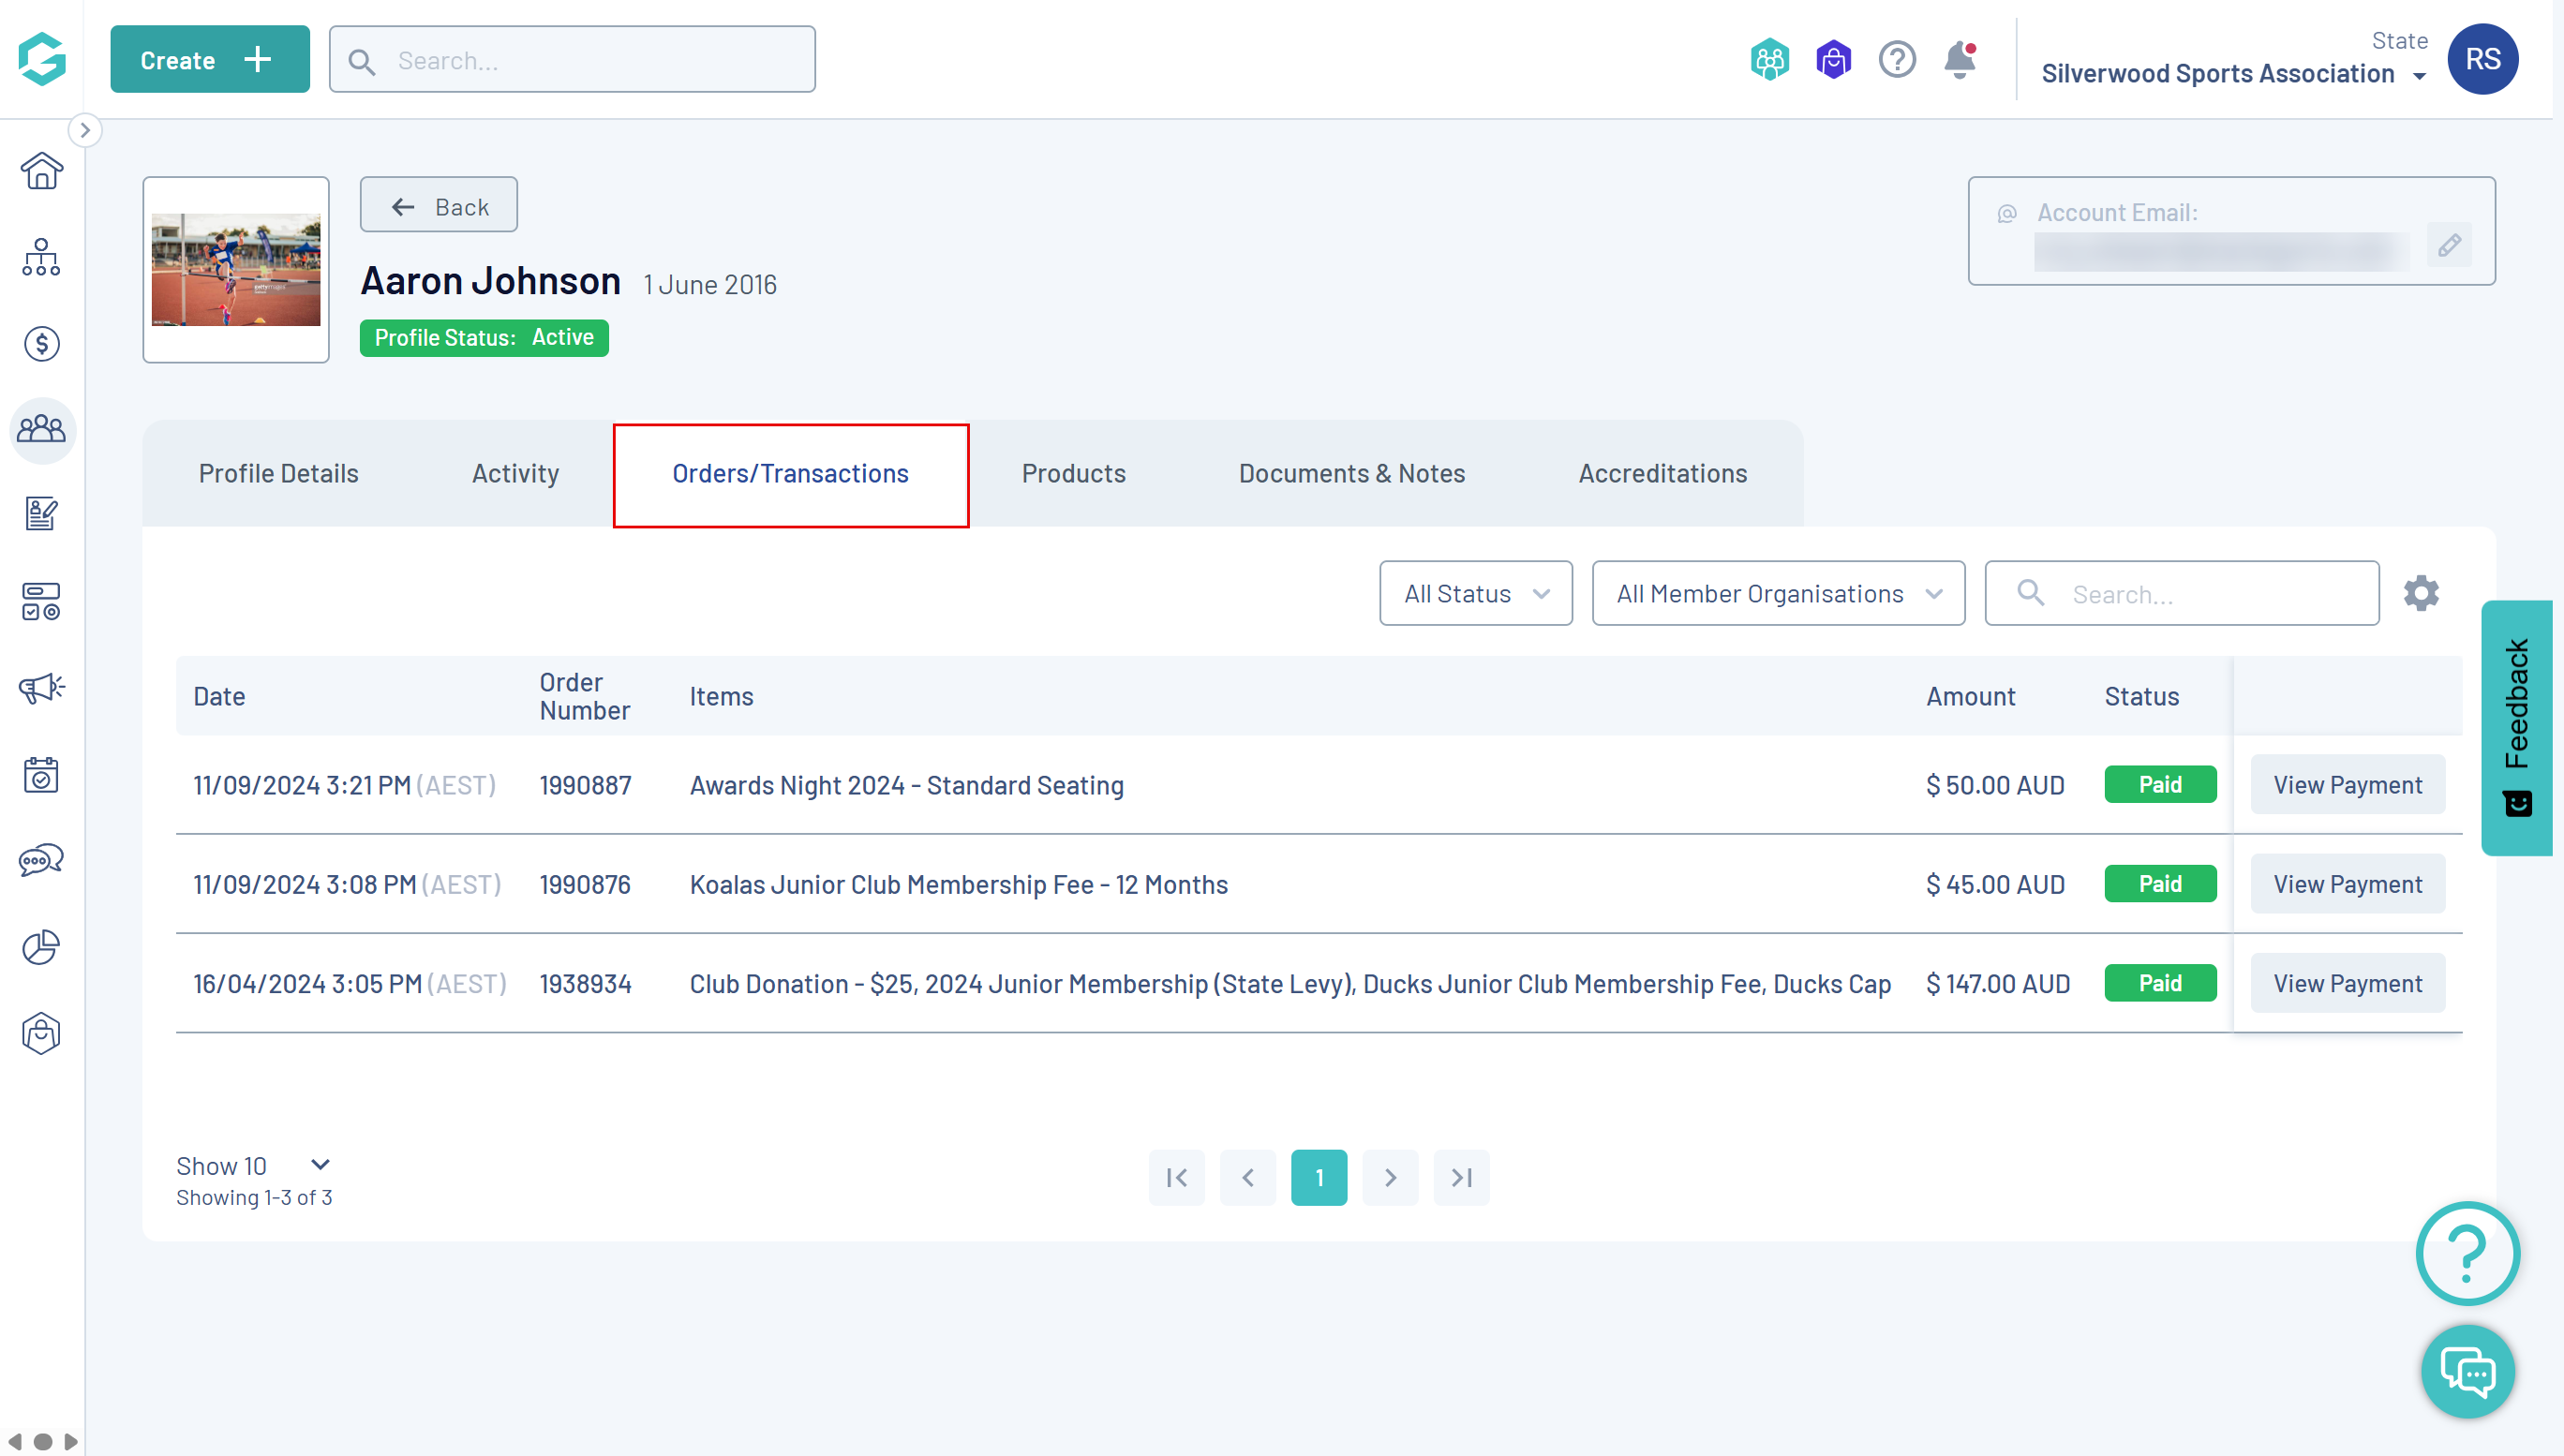Image resolution: width=2564 pixels, height=1456 pixels.
Task: Click the notifications bell icon
Action: (1959, 60)
